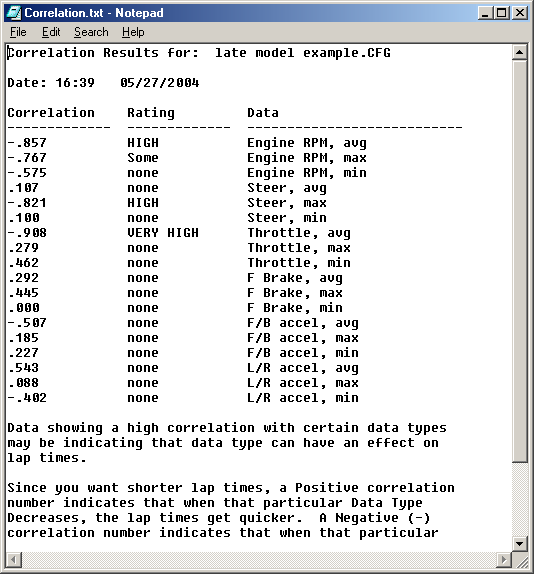
Task: Close the Correlation.txt Notepad window
Action: 520,13
